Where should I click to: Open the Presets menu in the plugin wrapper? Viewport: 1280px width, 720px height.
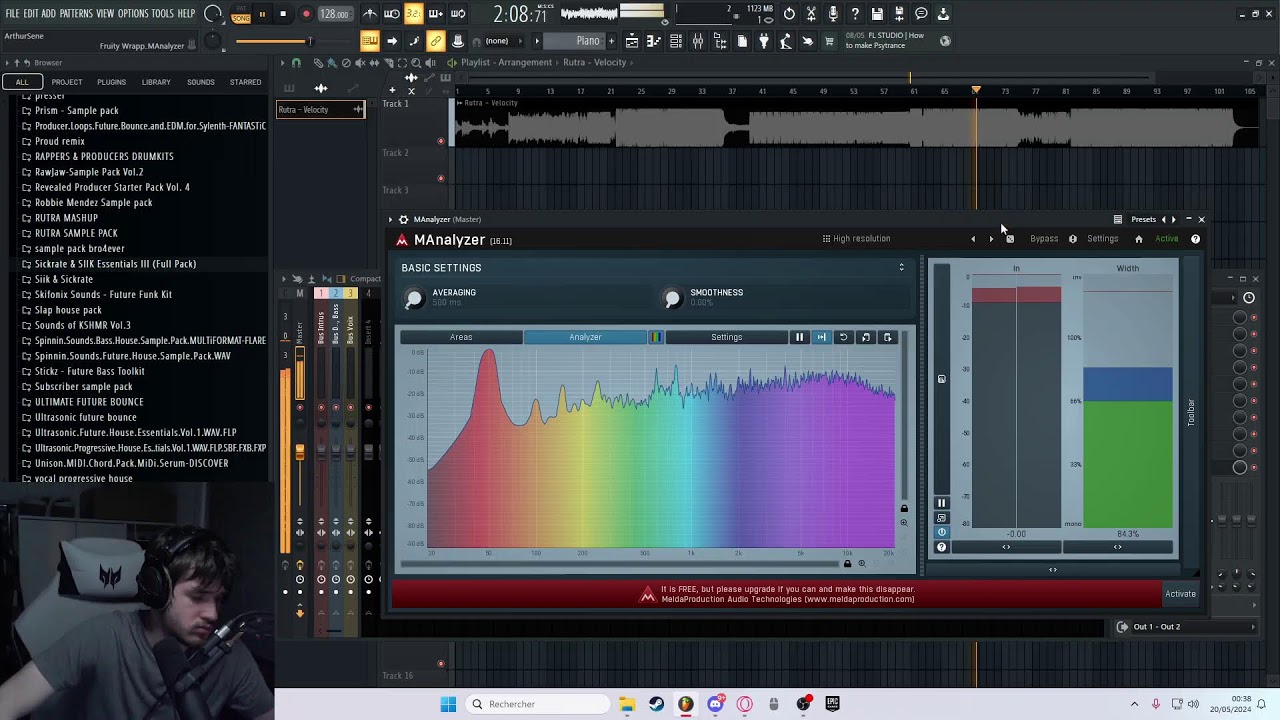pos(1143,219)
